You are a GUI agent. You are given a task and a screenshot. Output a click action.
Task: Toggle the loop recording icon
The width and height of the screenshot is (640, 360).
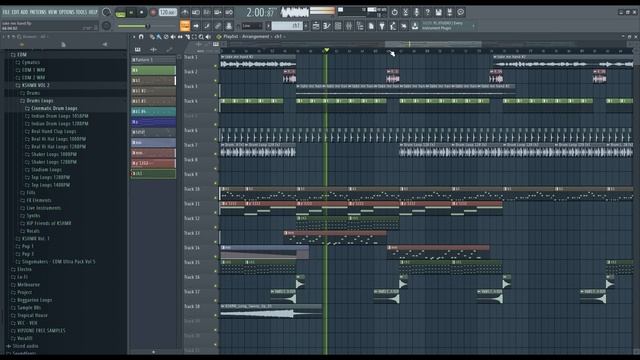(229, 12)
